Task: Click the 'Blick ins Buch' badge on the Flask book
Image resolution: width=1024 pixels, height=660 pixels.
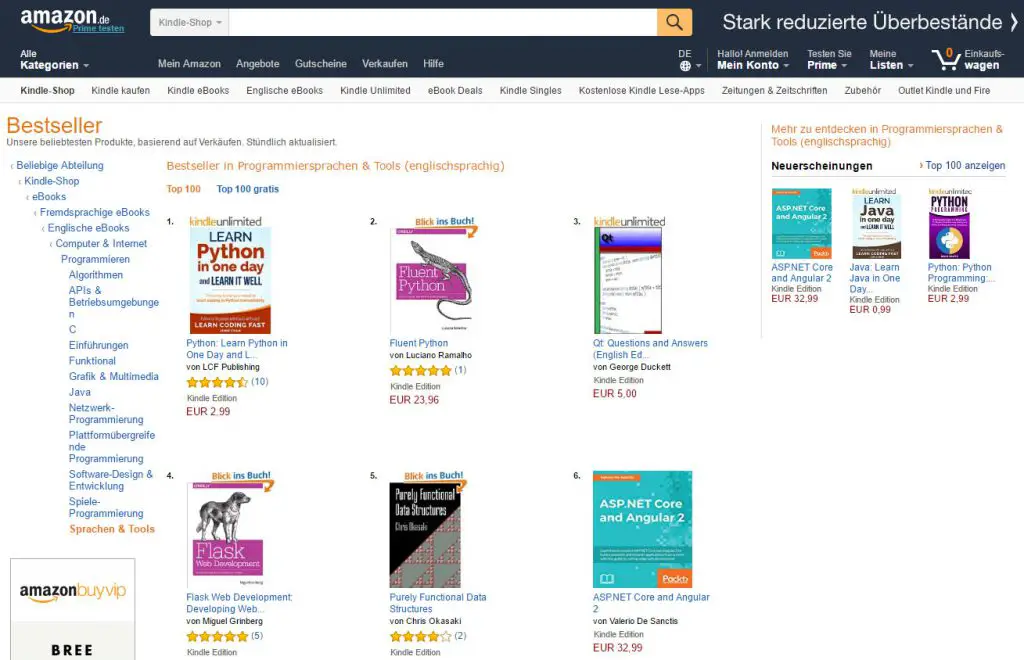Action: tap(236, 475)
